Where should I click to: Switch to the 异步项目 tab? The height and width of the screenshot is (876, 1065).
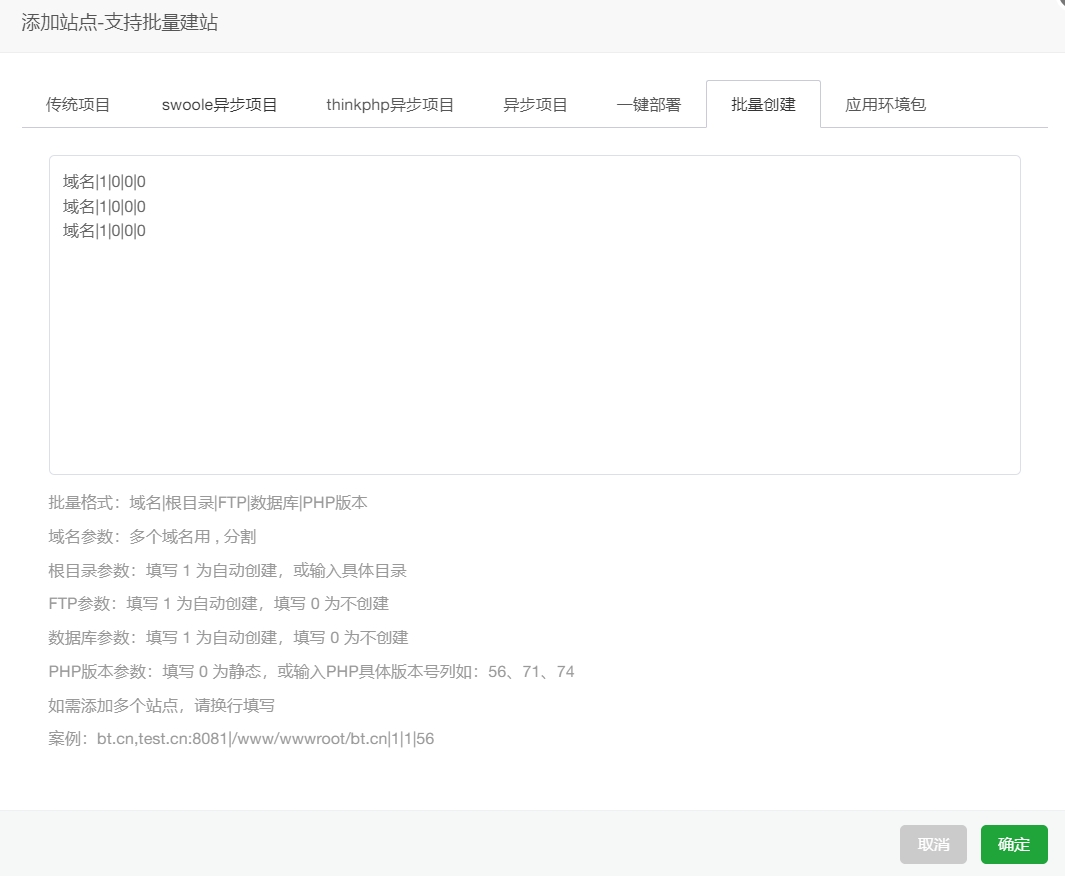click(x=536, y=102)
